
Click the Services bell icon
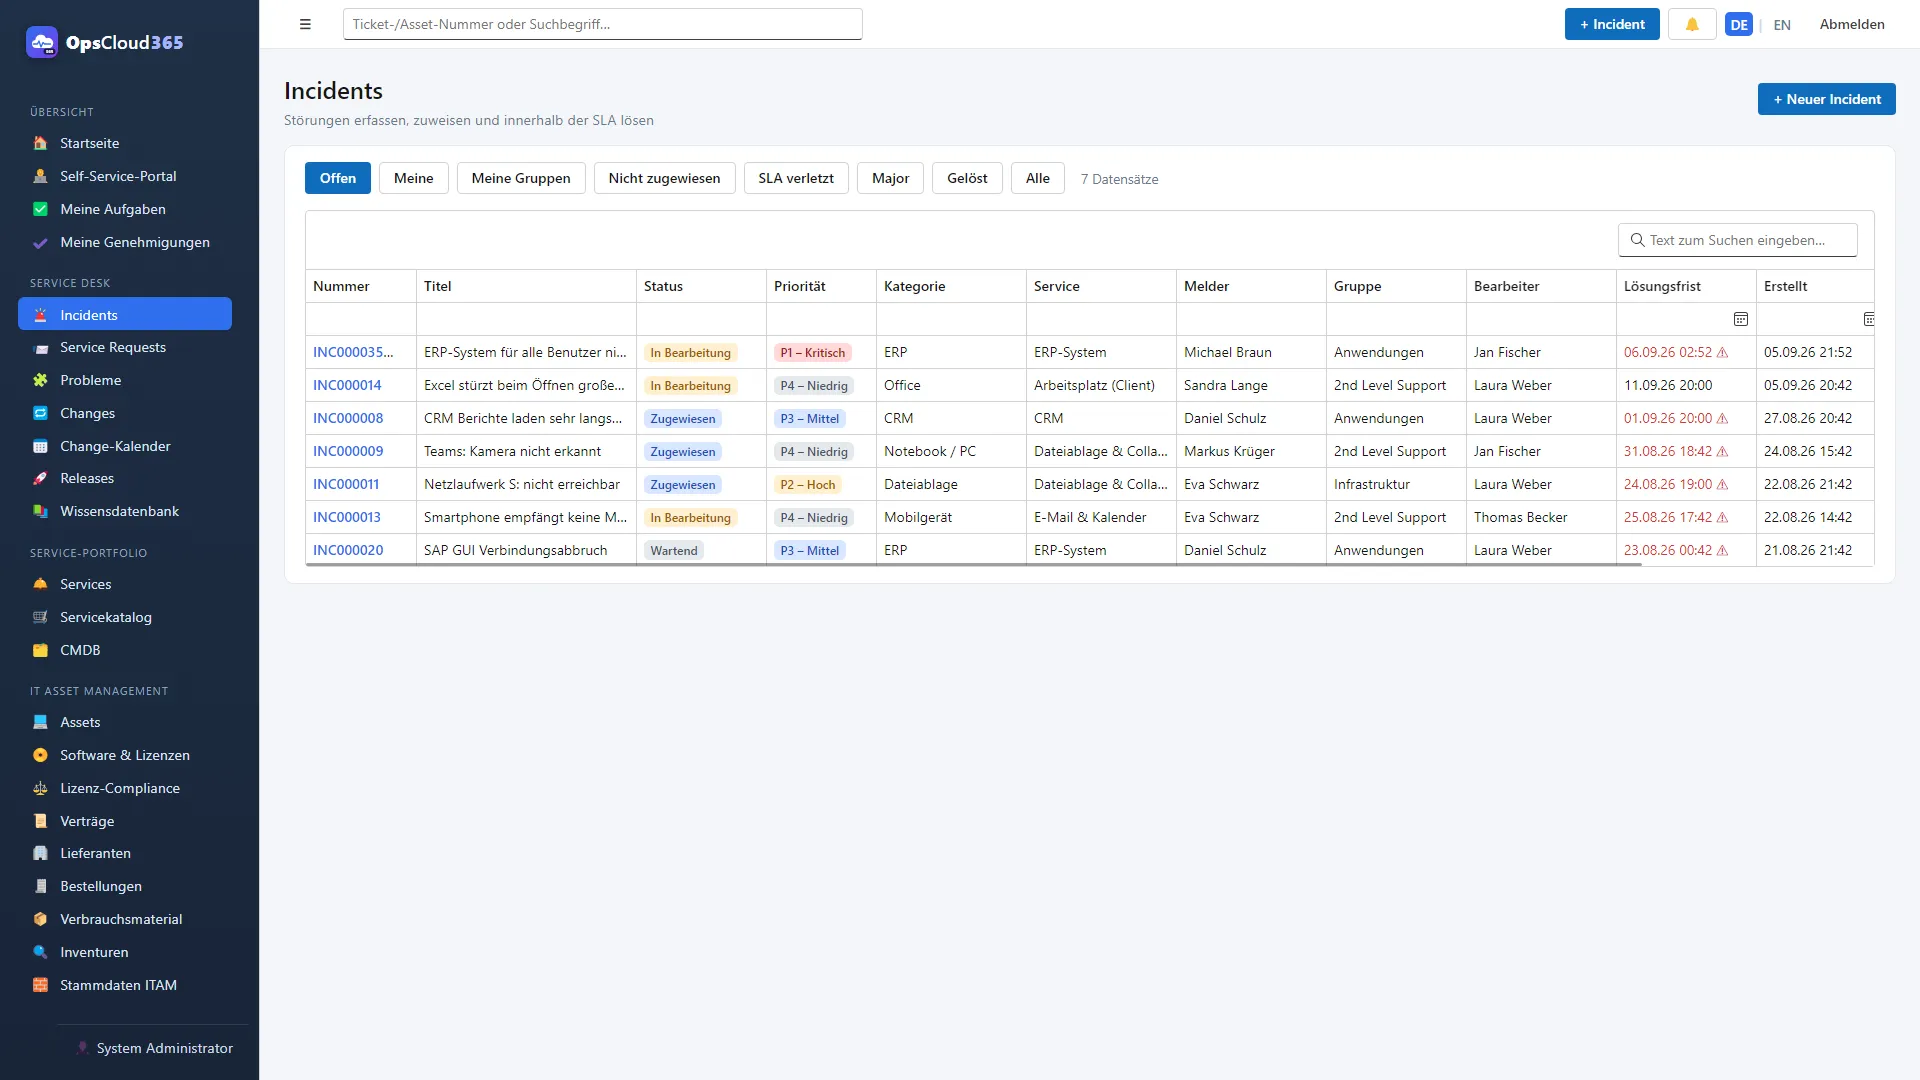pyautogui.click(x=40, y=584)
